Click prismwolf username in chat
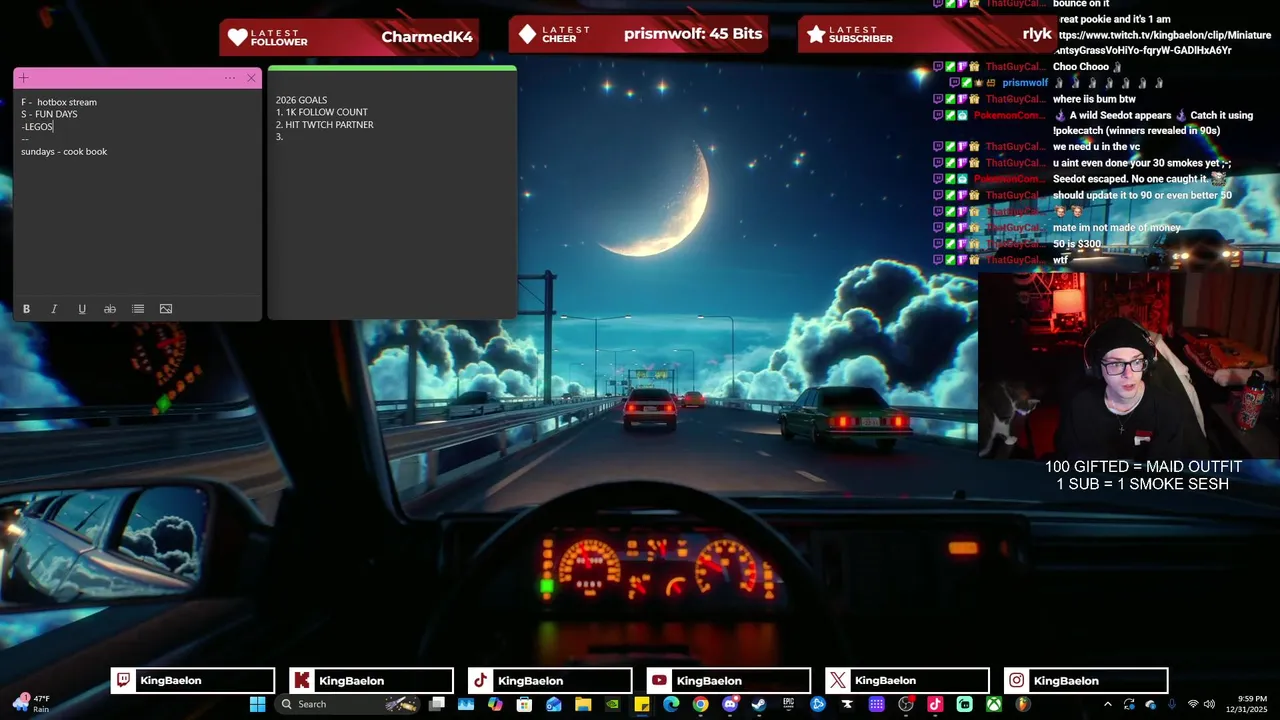The image size is (1280, 720). tap(1025, 83)
